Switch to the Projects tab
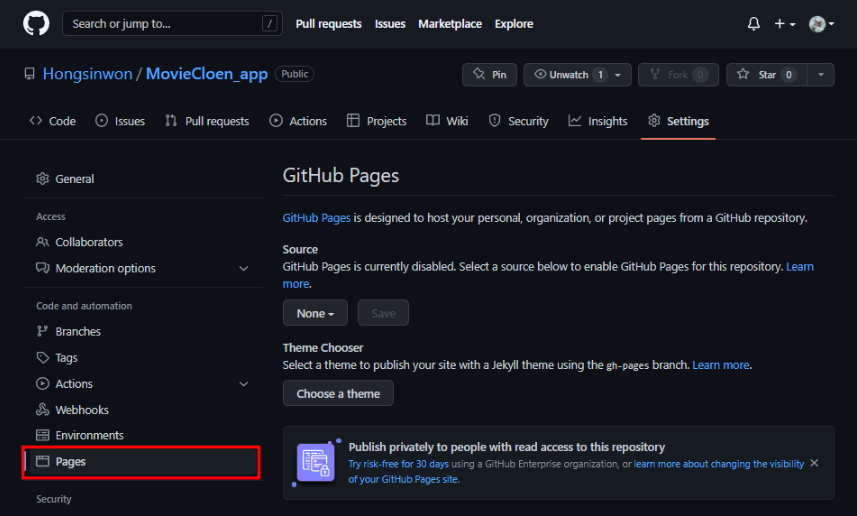Viewport: 857px width, 516px height. pos(377,121)
